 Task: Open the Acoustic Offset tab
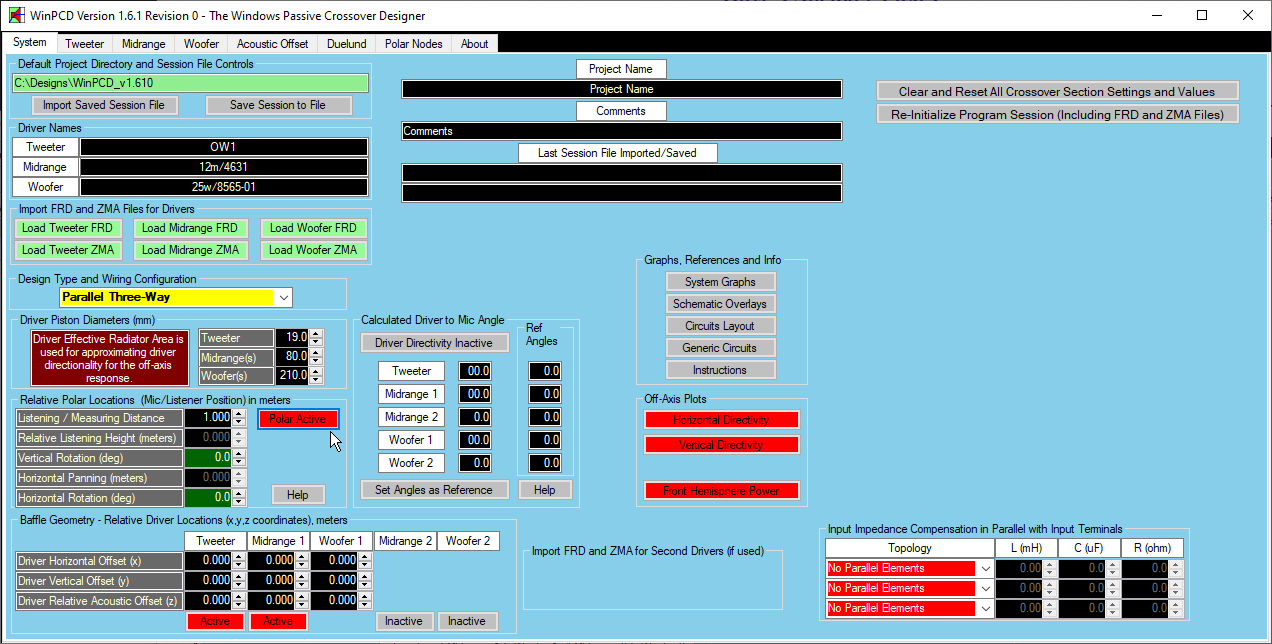point(272,44)
